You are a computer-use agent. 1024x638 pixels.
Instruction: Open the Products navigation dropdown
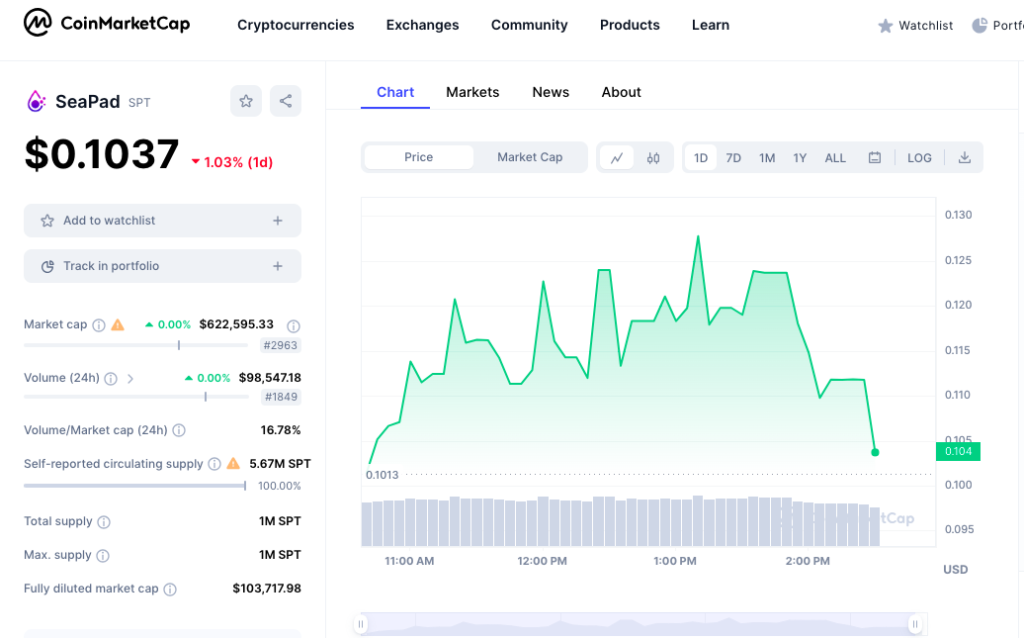(x=629, y=25)
